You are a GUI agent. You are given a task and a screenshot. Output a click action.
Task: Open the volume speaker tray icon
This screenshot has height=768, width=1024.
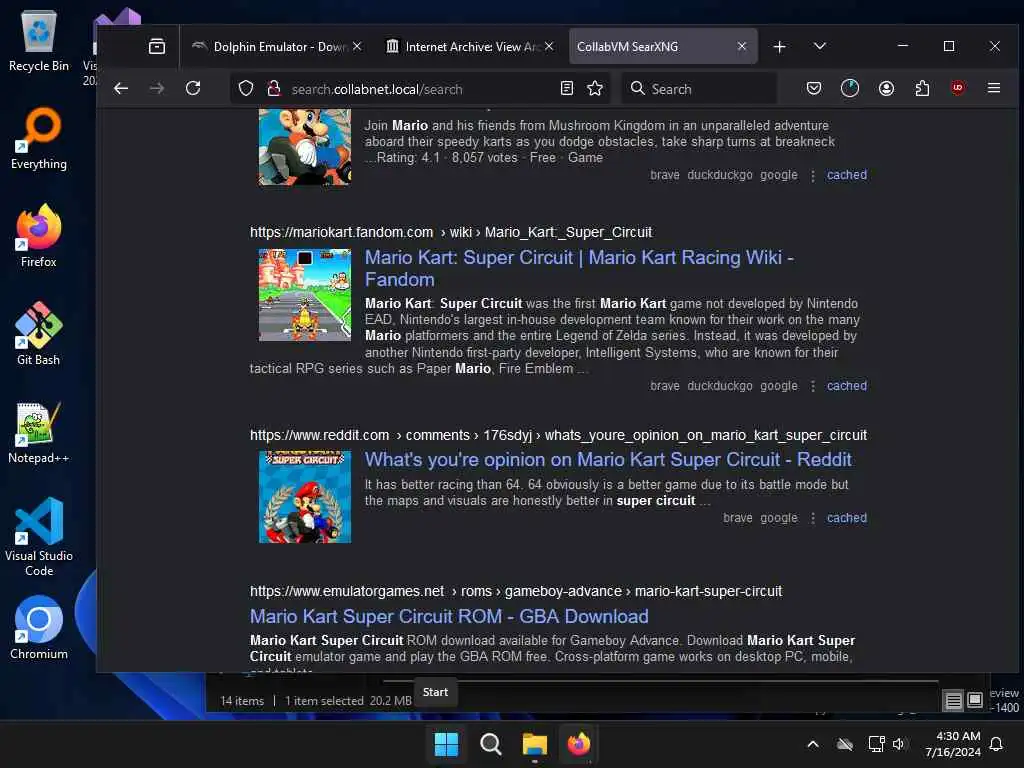point(899,744)
